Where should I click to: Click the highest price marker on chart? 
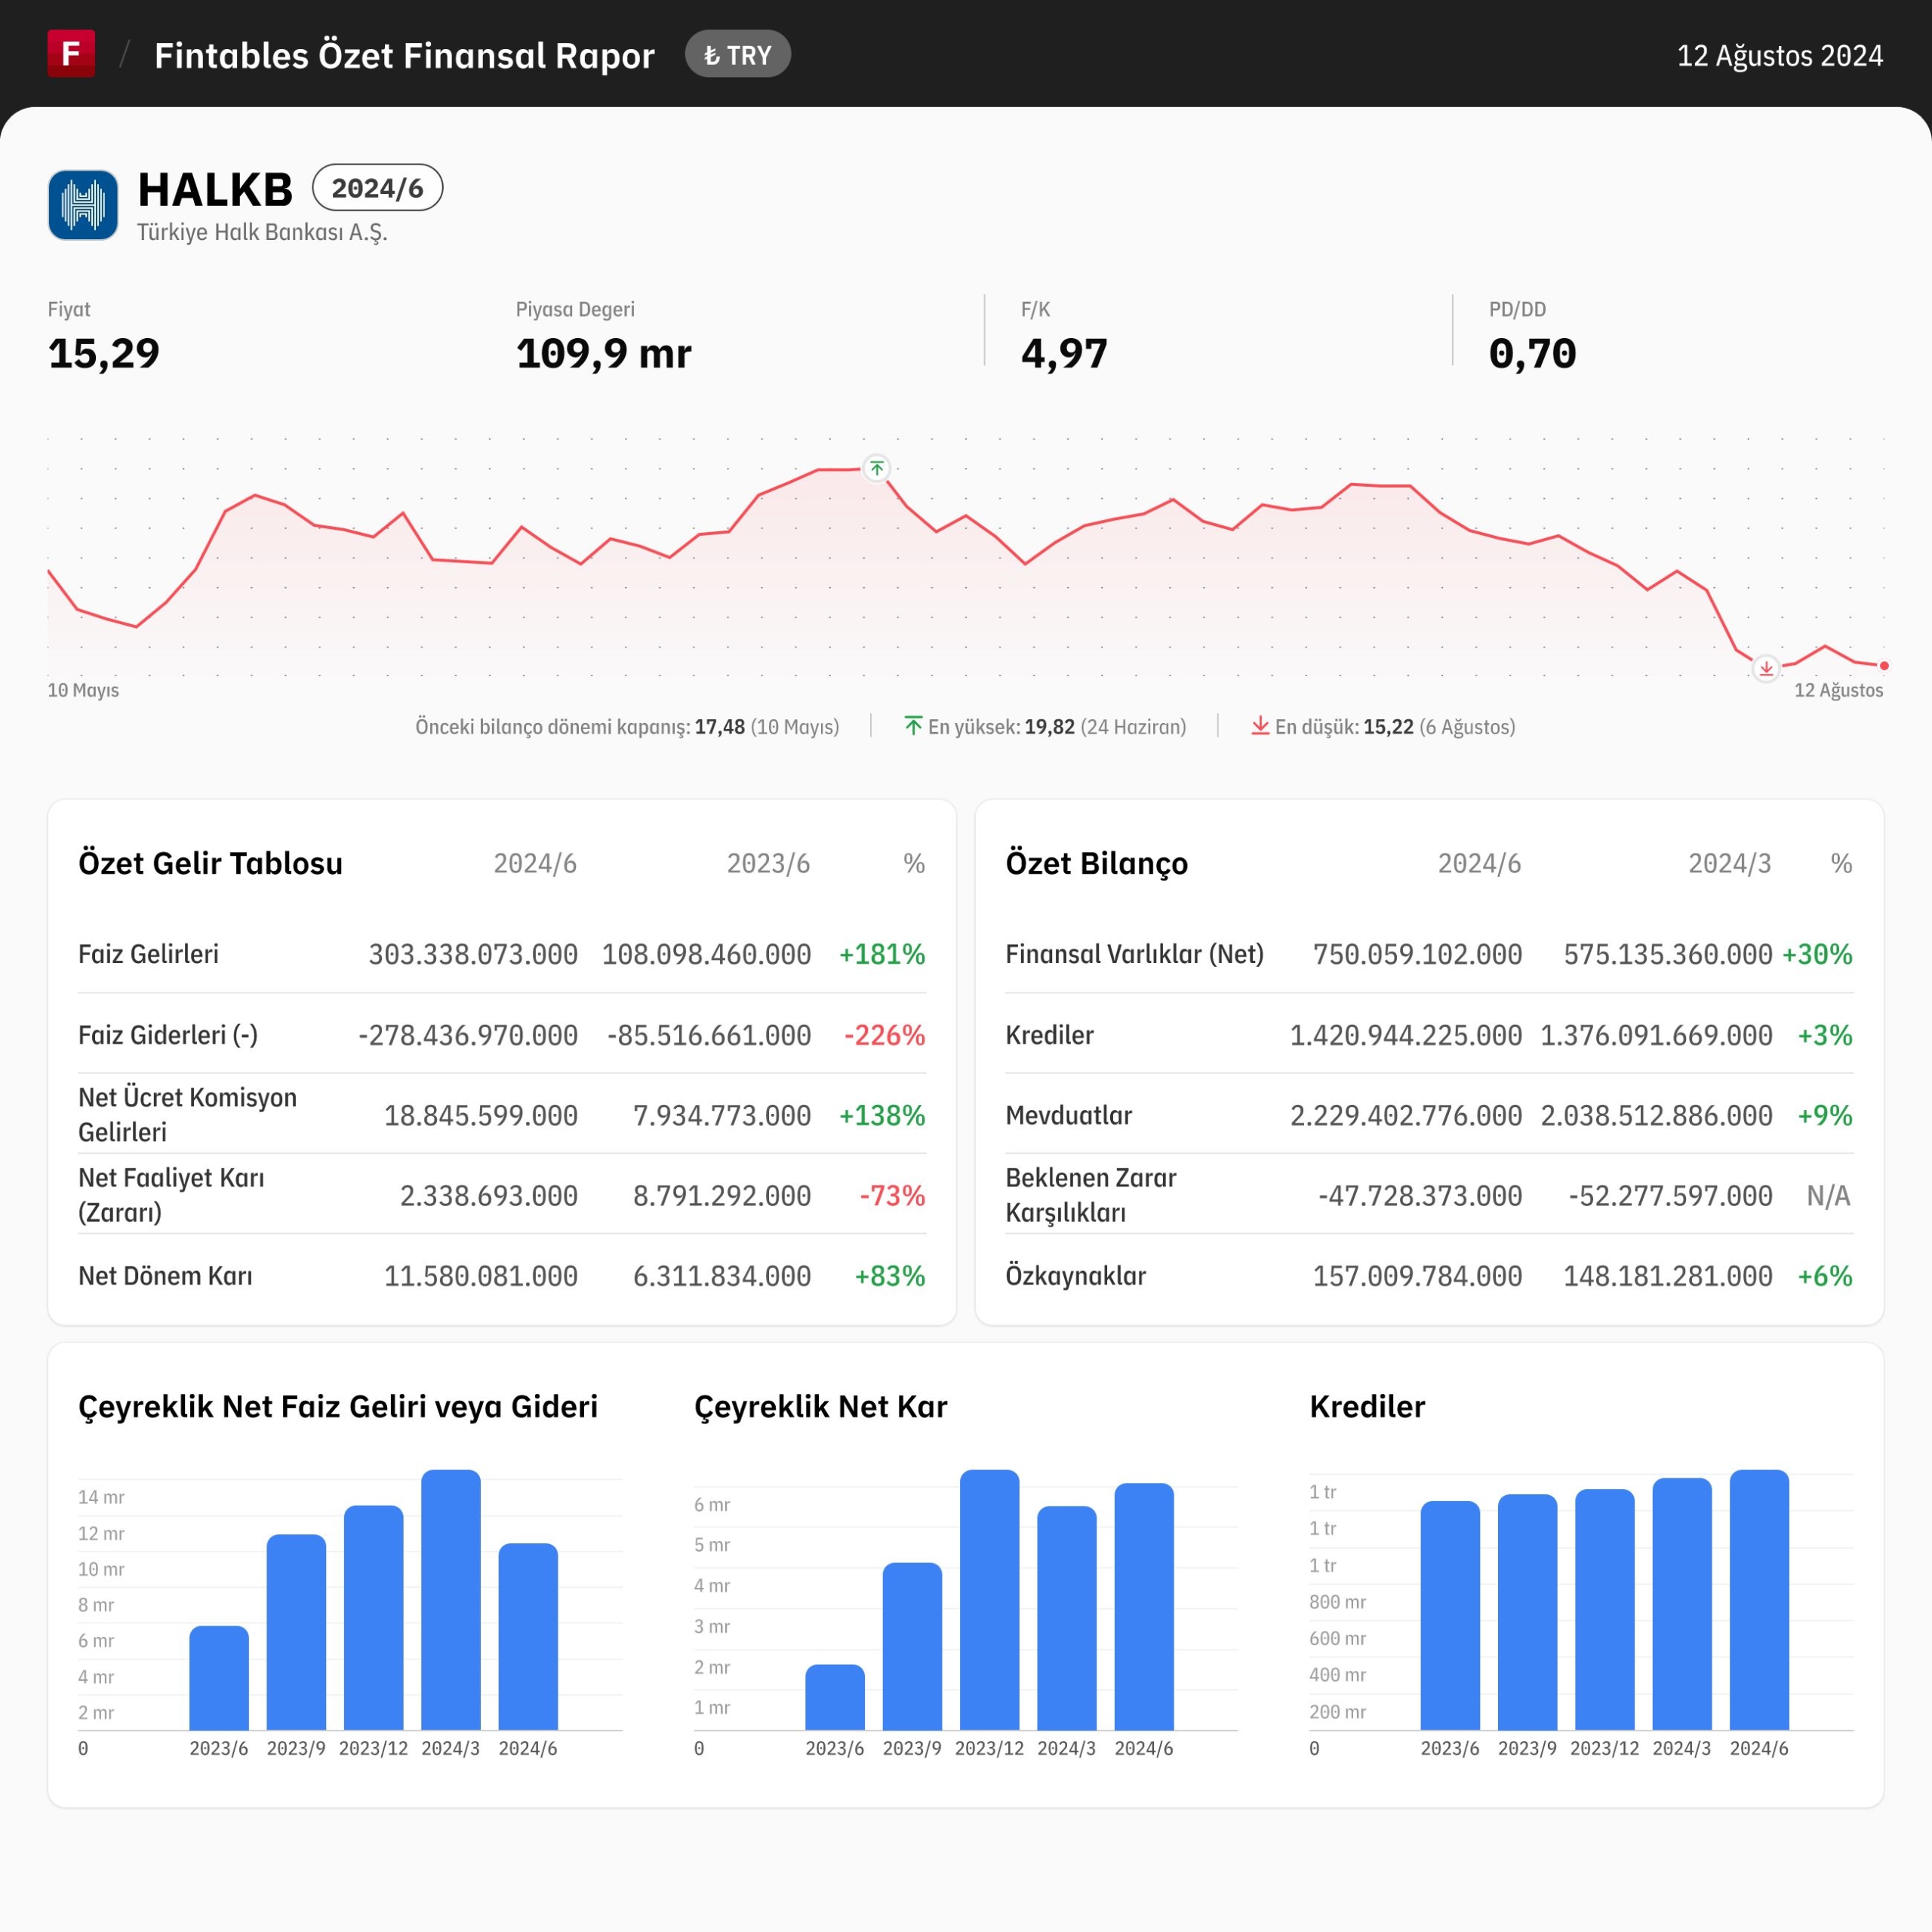(877, 468)
